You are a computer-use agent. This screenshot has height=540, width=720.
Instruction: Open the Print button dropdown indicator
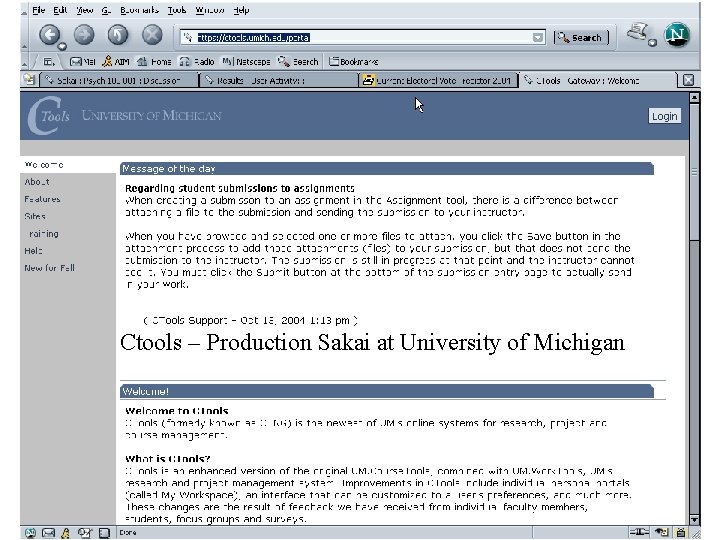pos(652,43)
